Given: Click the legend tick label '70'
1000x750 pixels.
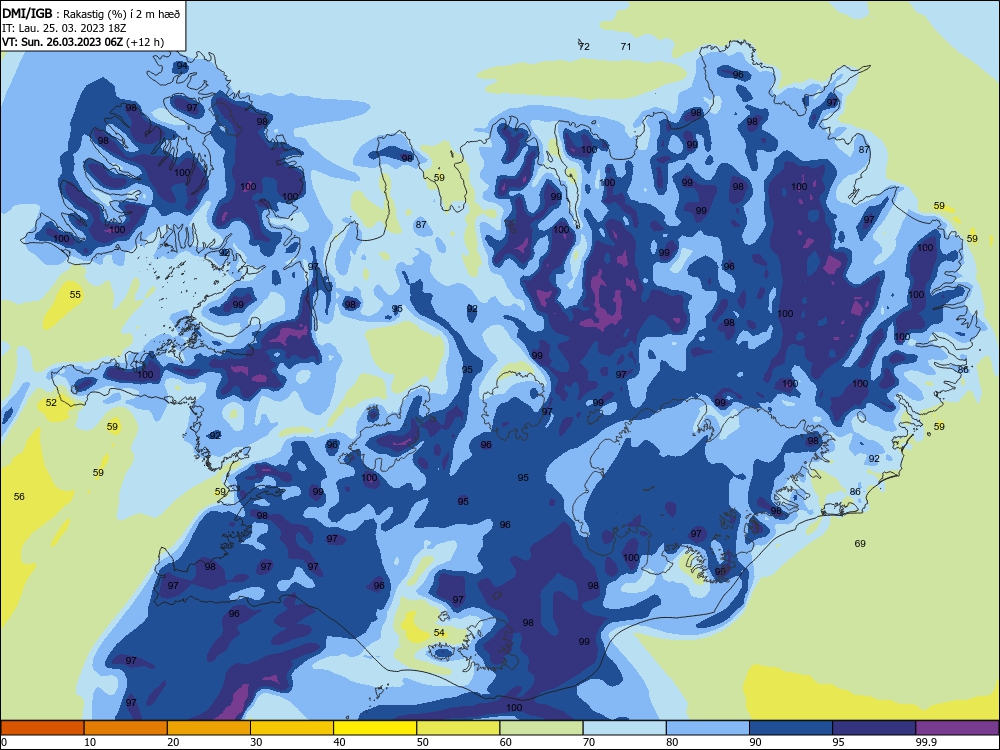Looking at the screenshot, I should point(589,742).
